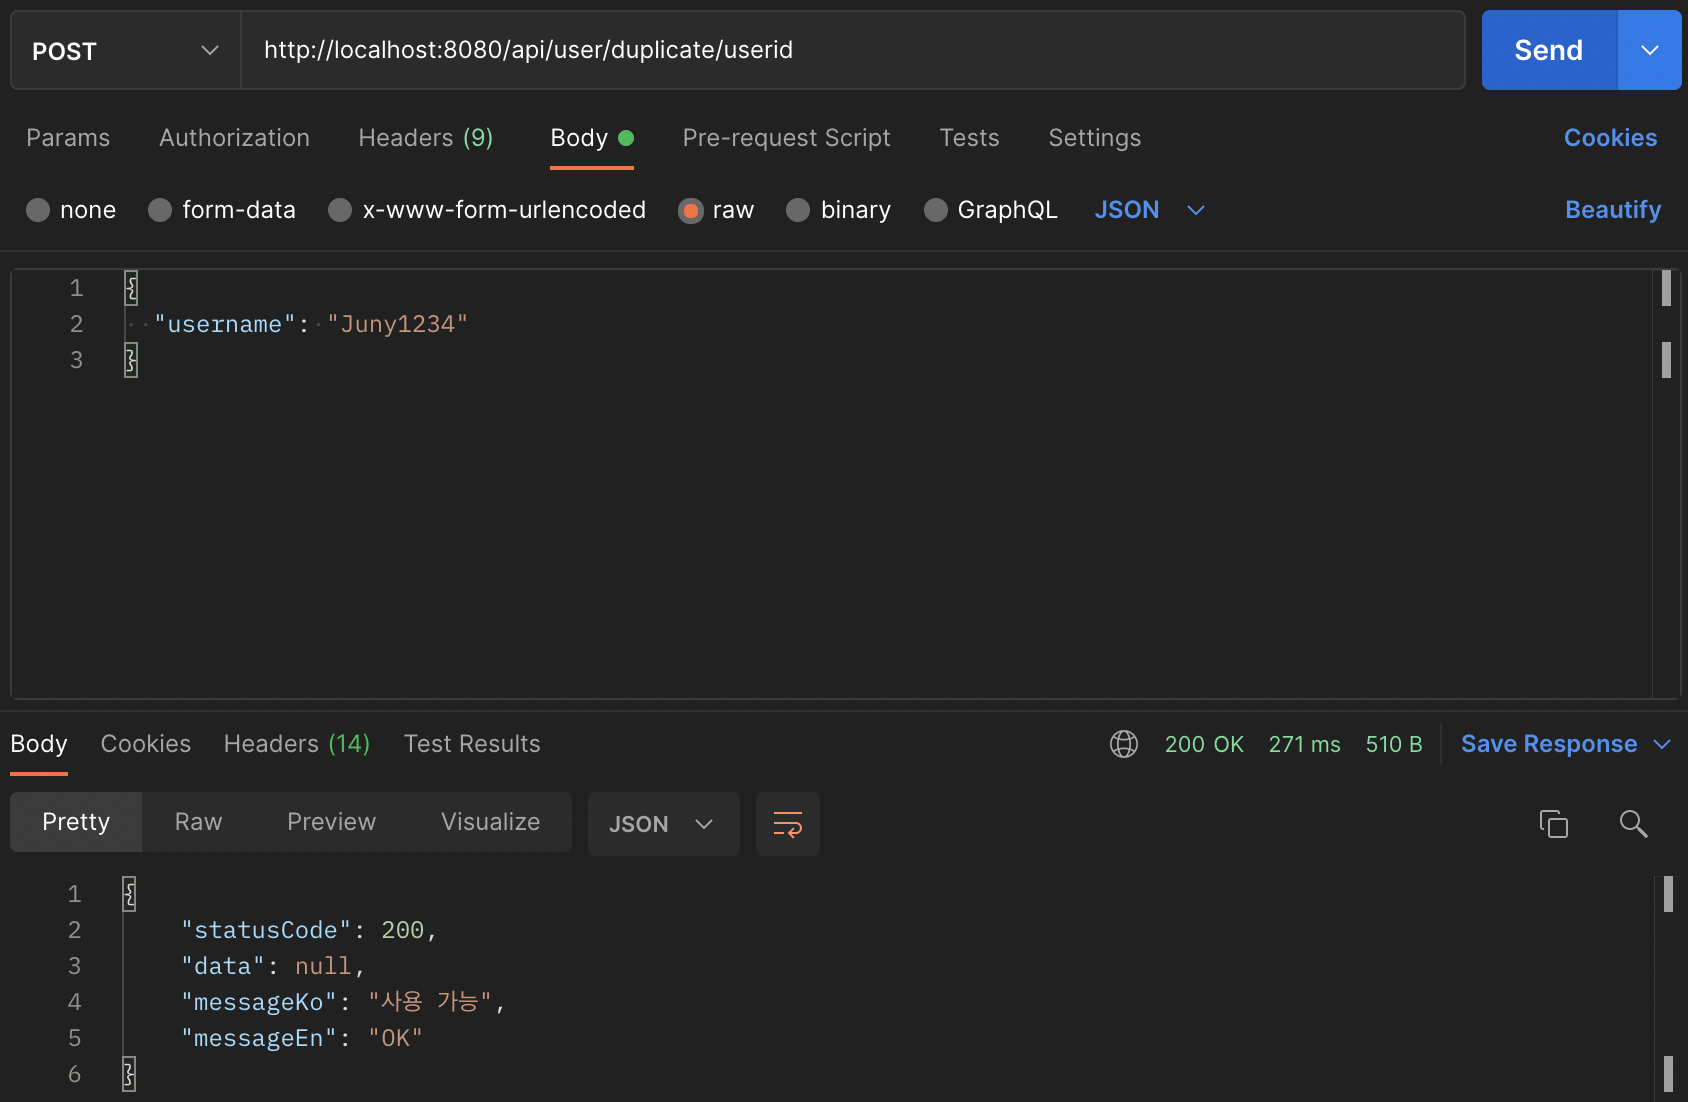This screenshot has height=1102, width=1688.
Task: Open the response Headers (14) tab
Action: (297, 744)
